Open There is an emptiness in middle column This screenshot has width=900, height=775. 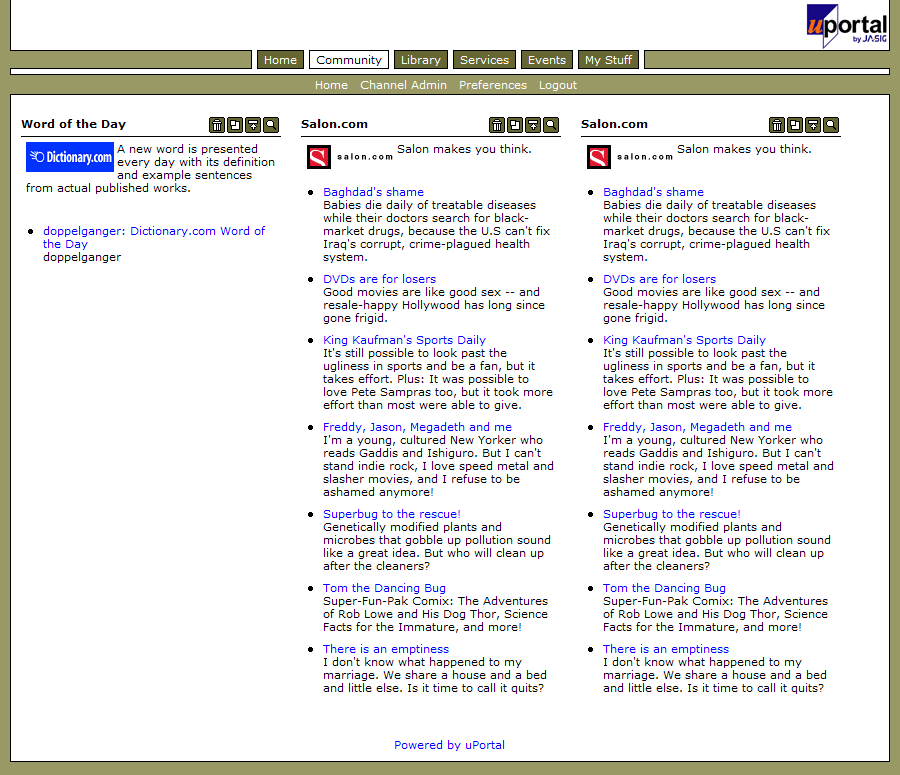pyautogui.click(x=386, y=649)
